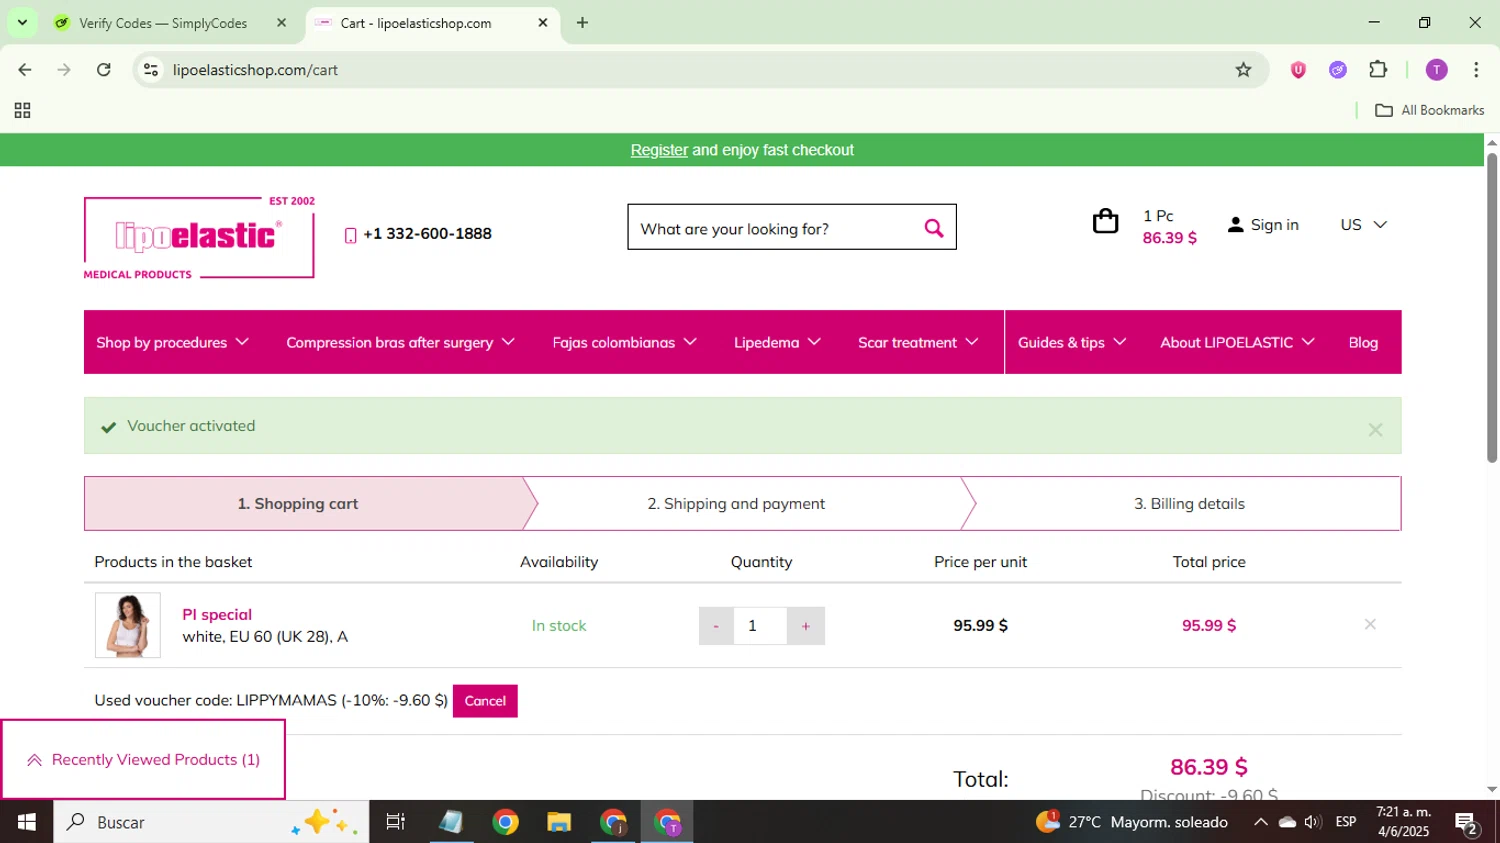
Task: Select the Cart - lipoelasticshop.com tab
Action: [x=431, y=23]
